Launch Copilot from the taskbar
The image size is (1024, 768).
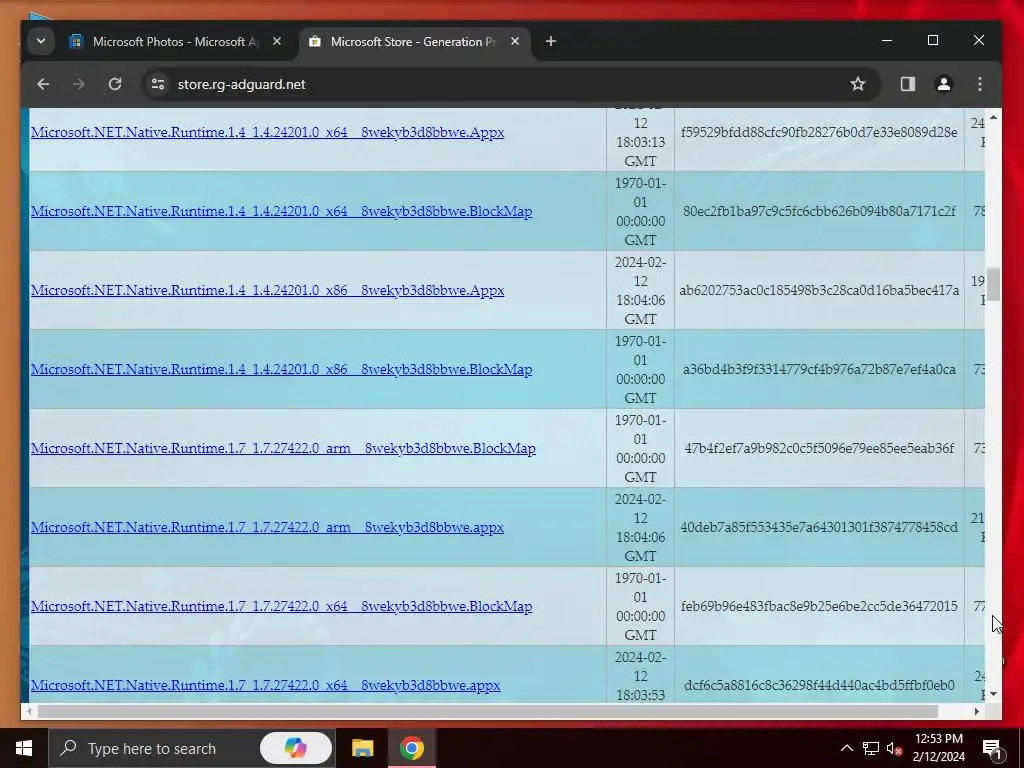(296, 748)
